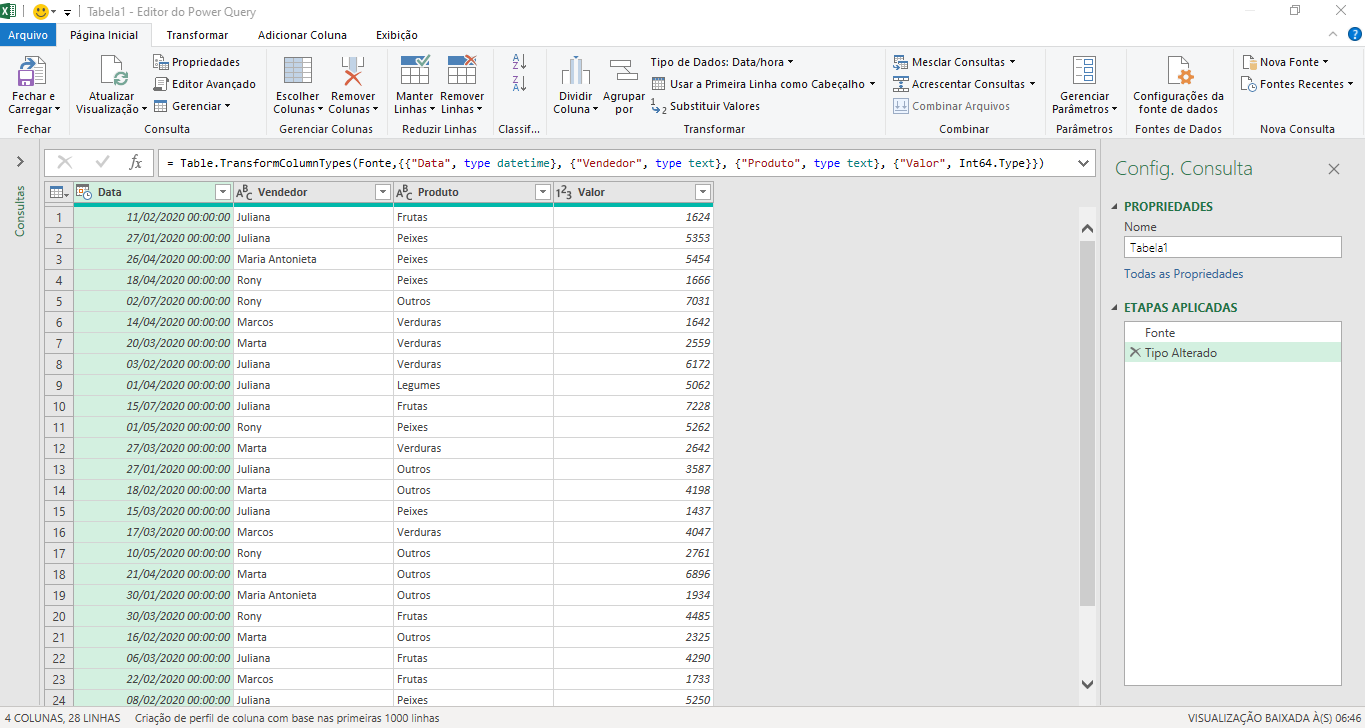Delete the Tipo Alterado step
Viewport: 1365px width, 728px height.
[1135, 352]
